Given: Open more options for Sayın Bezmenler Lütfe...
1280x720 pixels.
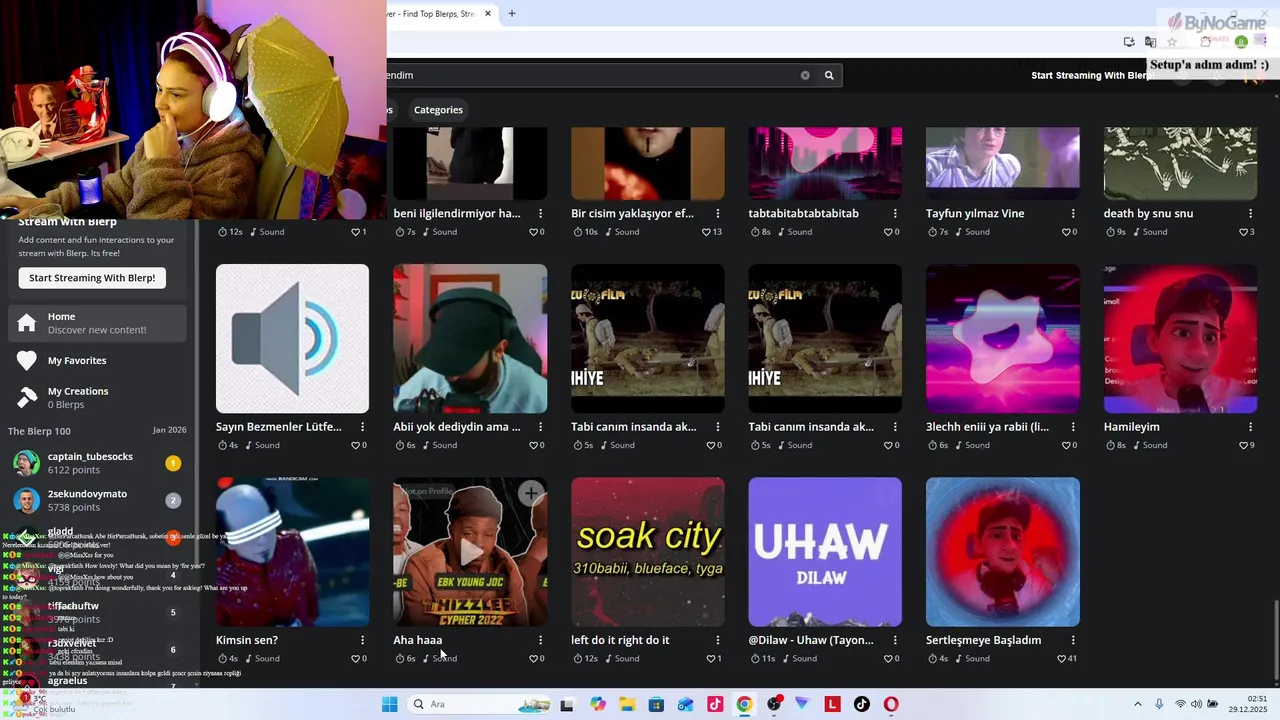Looking at the screenshot, I should (x=363, y=427).
